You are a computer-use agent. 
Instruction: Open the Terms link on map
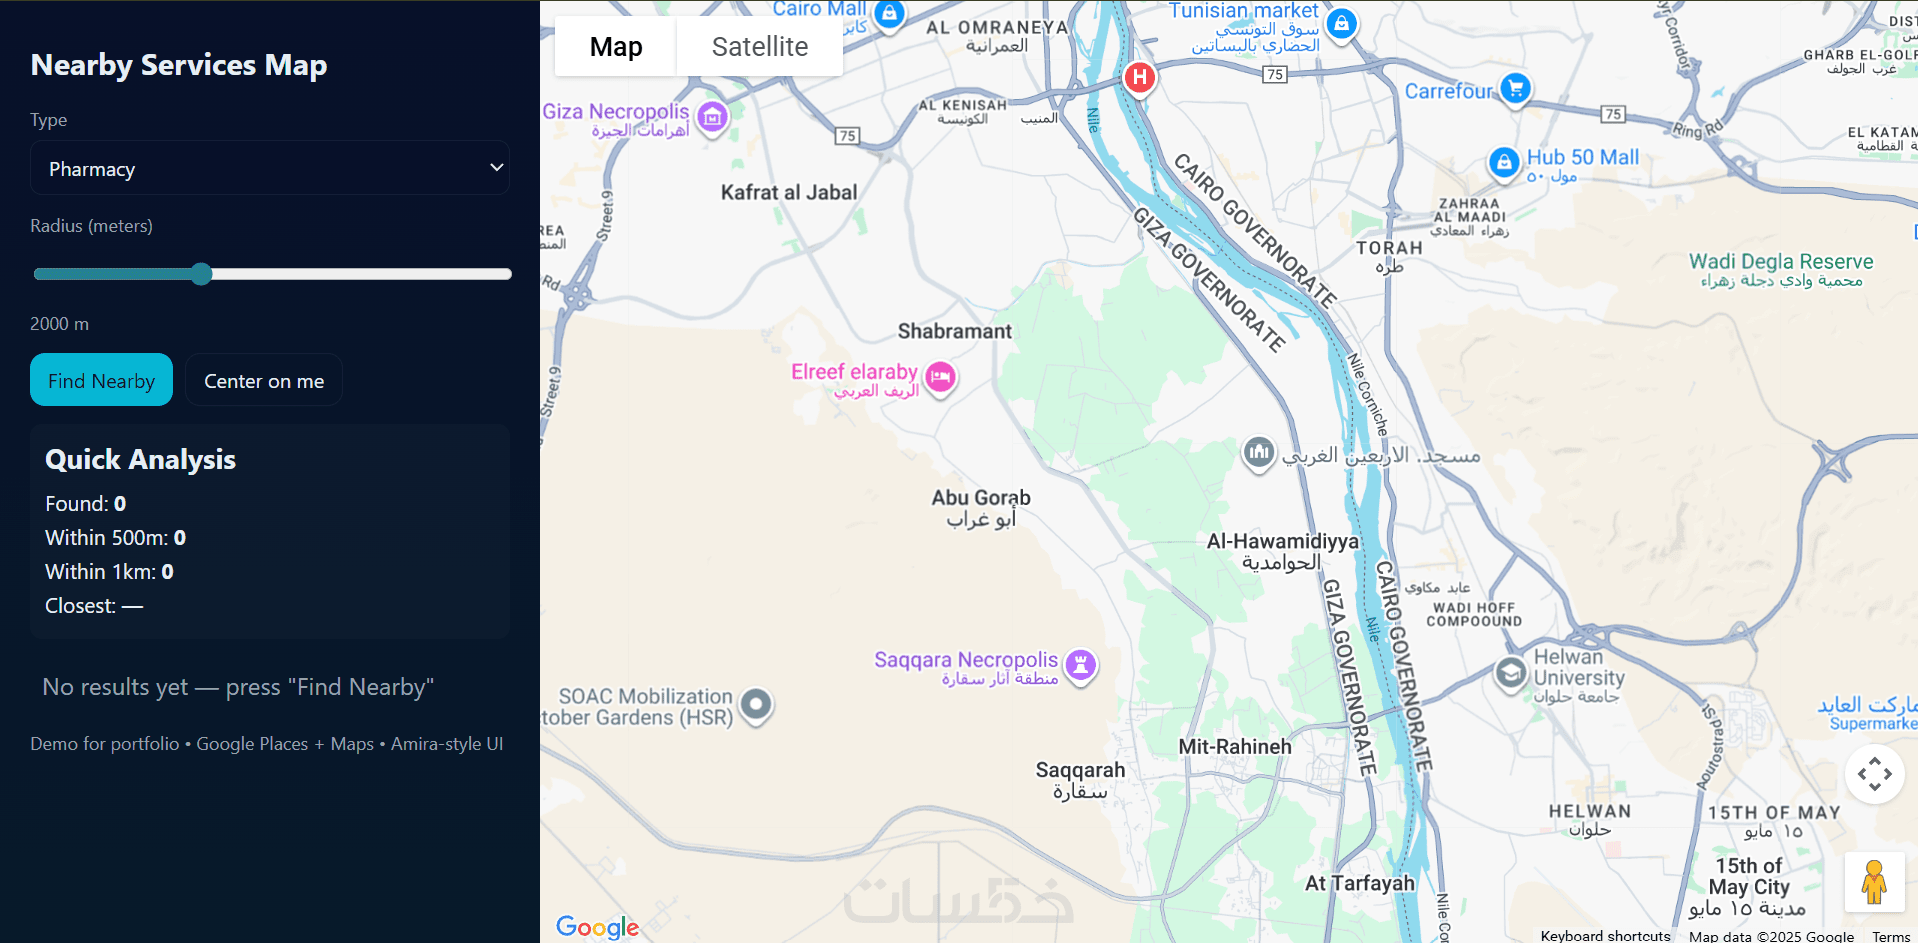pyautogui.click(x=1891, y=936)
